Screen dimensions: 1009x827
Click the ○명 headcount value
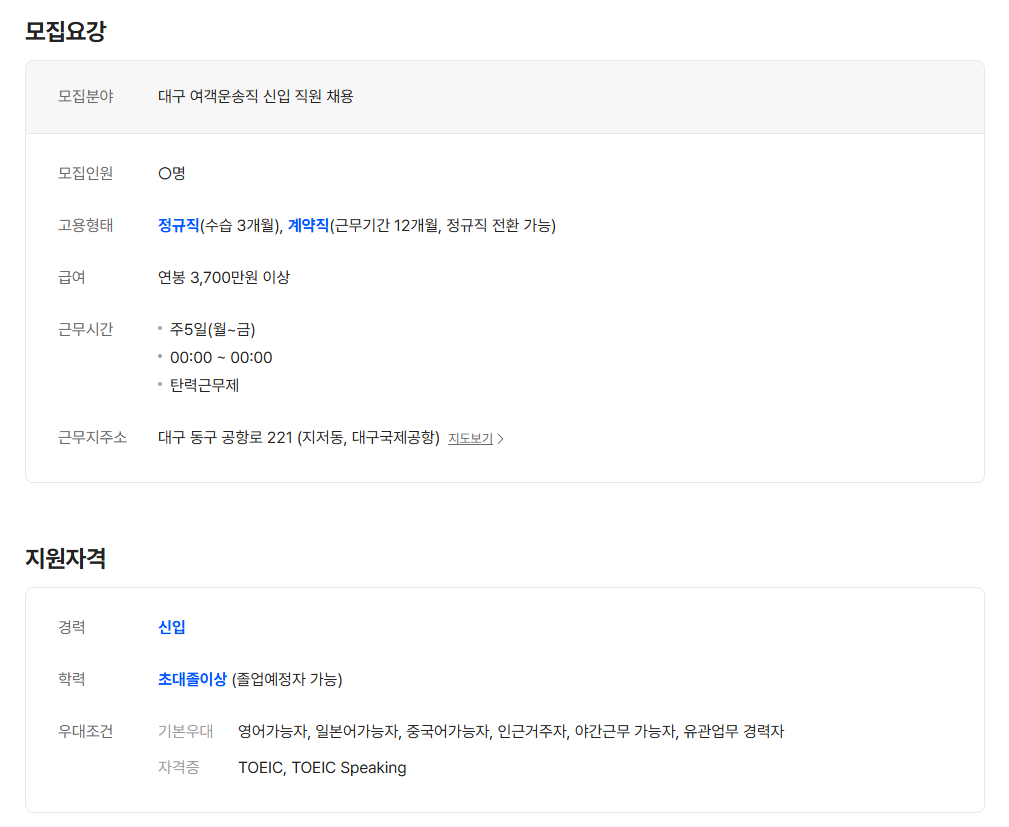tap(172, 173)
